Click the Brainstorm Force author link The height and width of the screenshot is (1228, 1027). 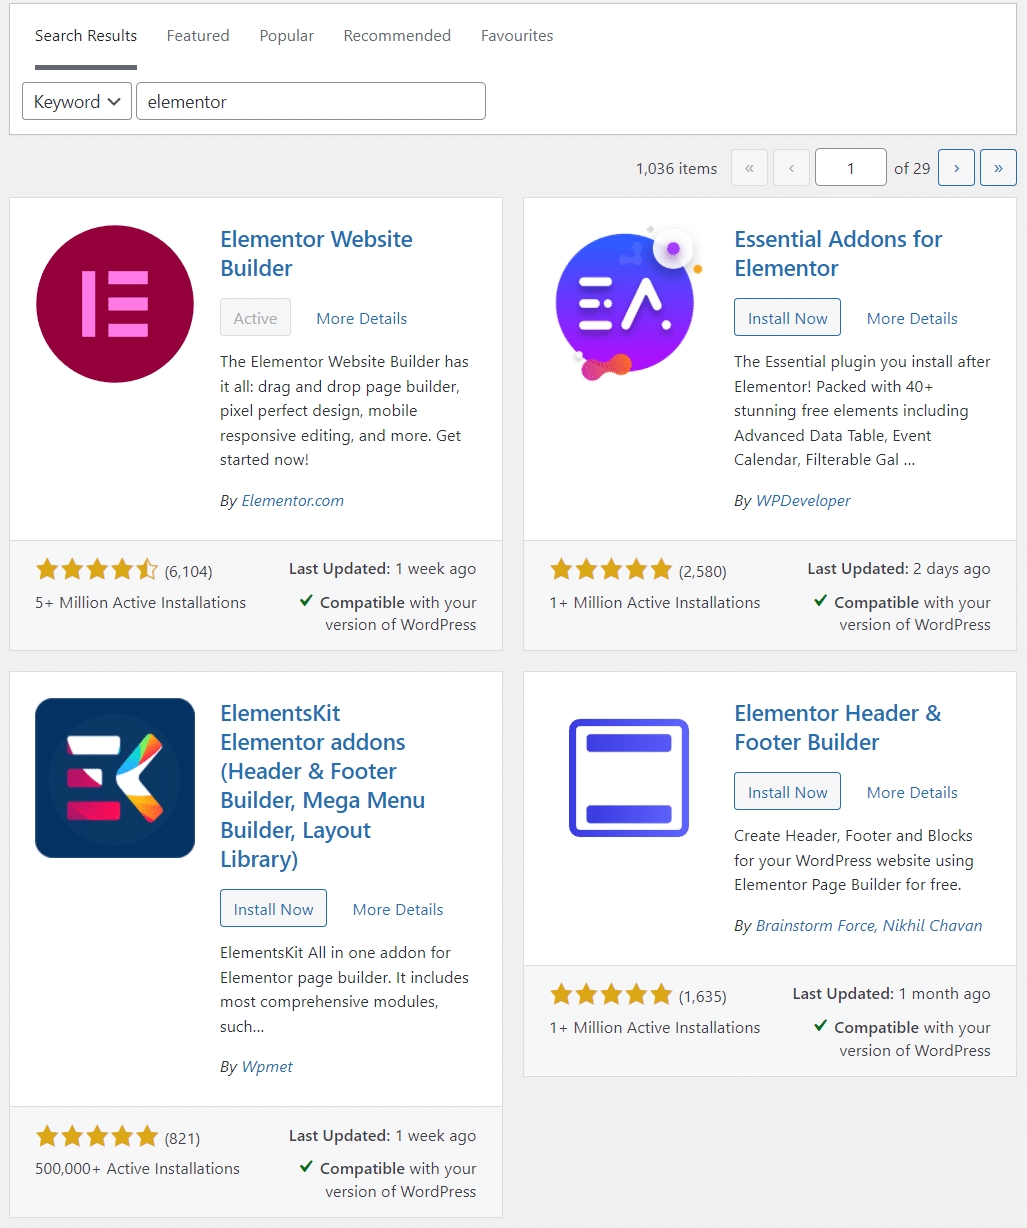[x=814, y=925]
